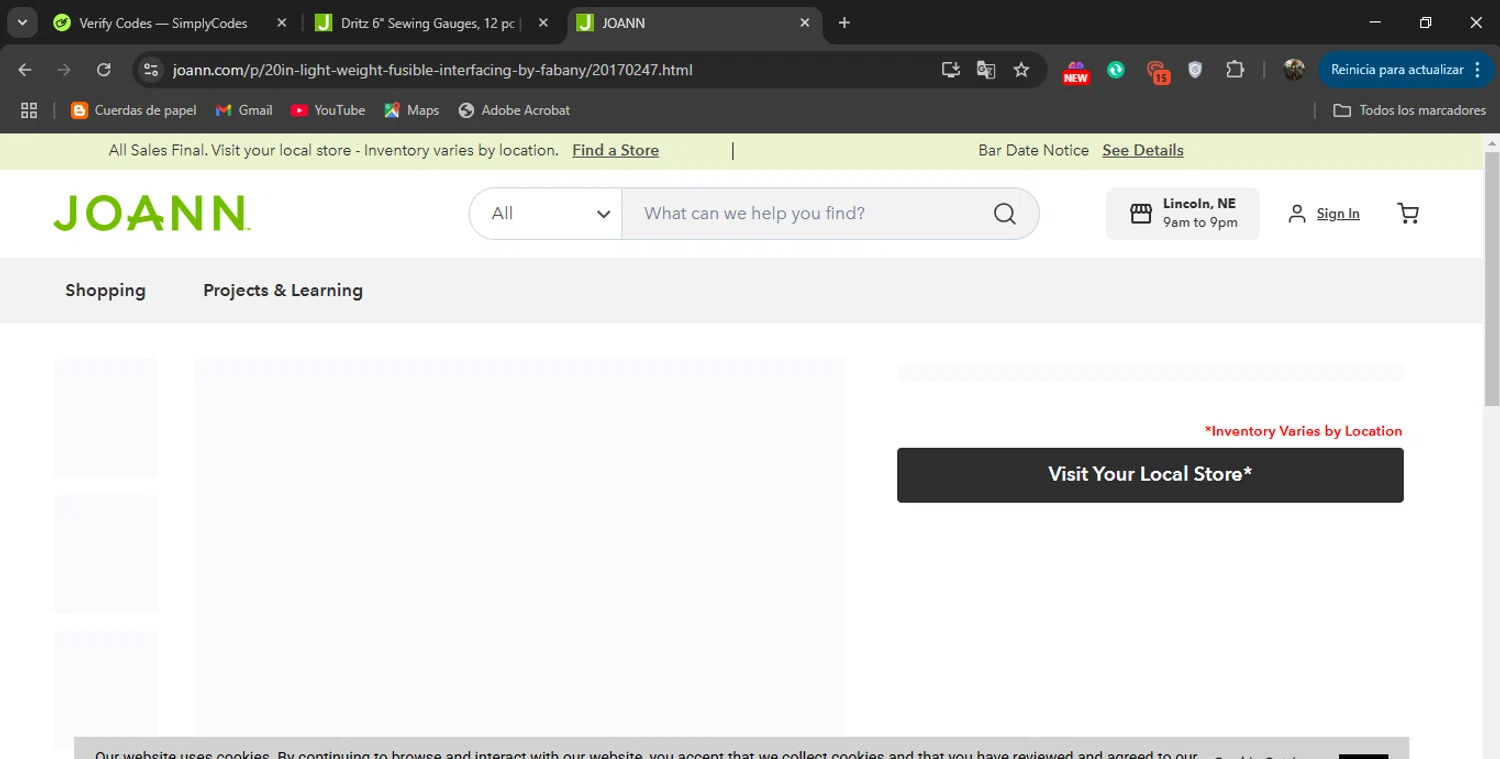
Task: Open the extension showing badge 15
Action: 1157,71
